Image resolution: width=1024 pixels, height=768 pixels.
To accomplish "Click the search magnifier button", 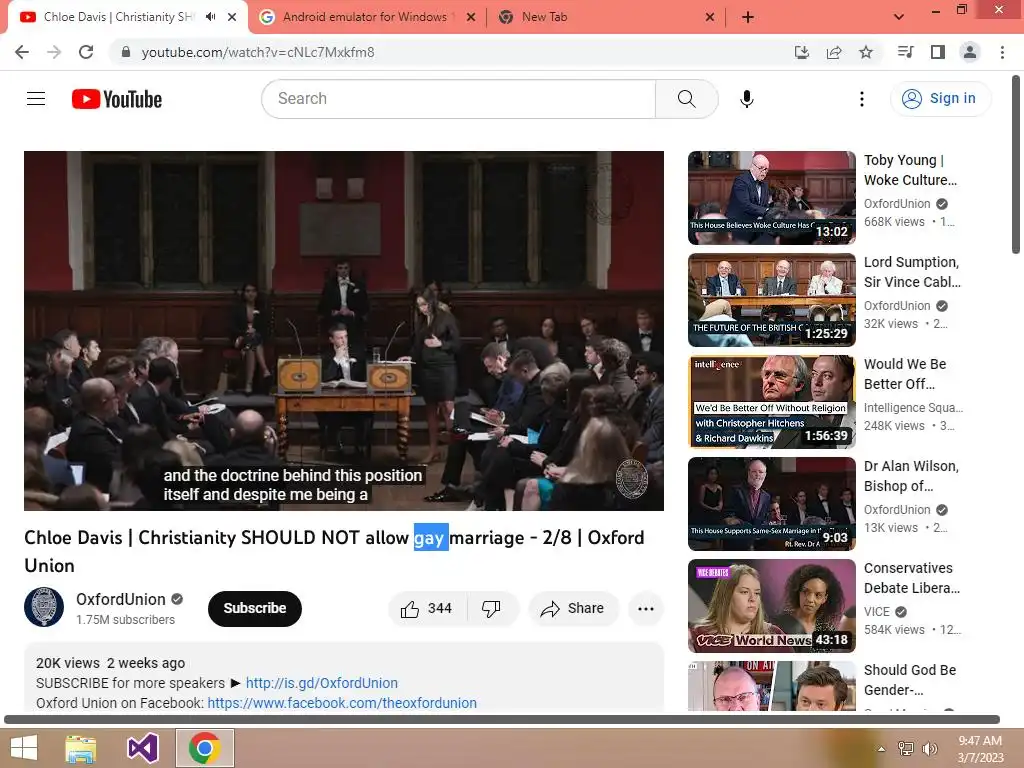I will pos(686,99).
